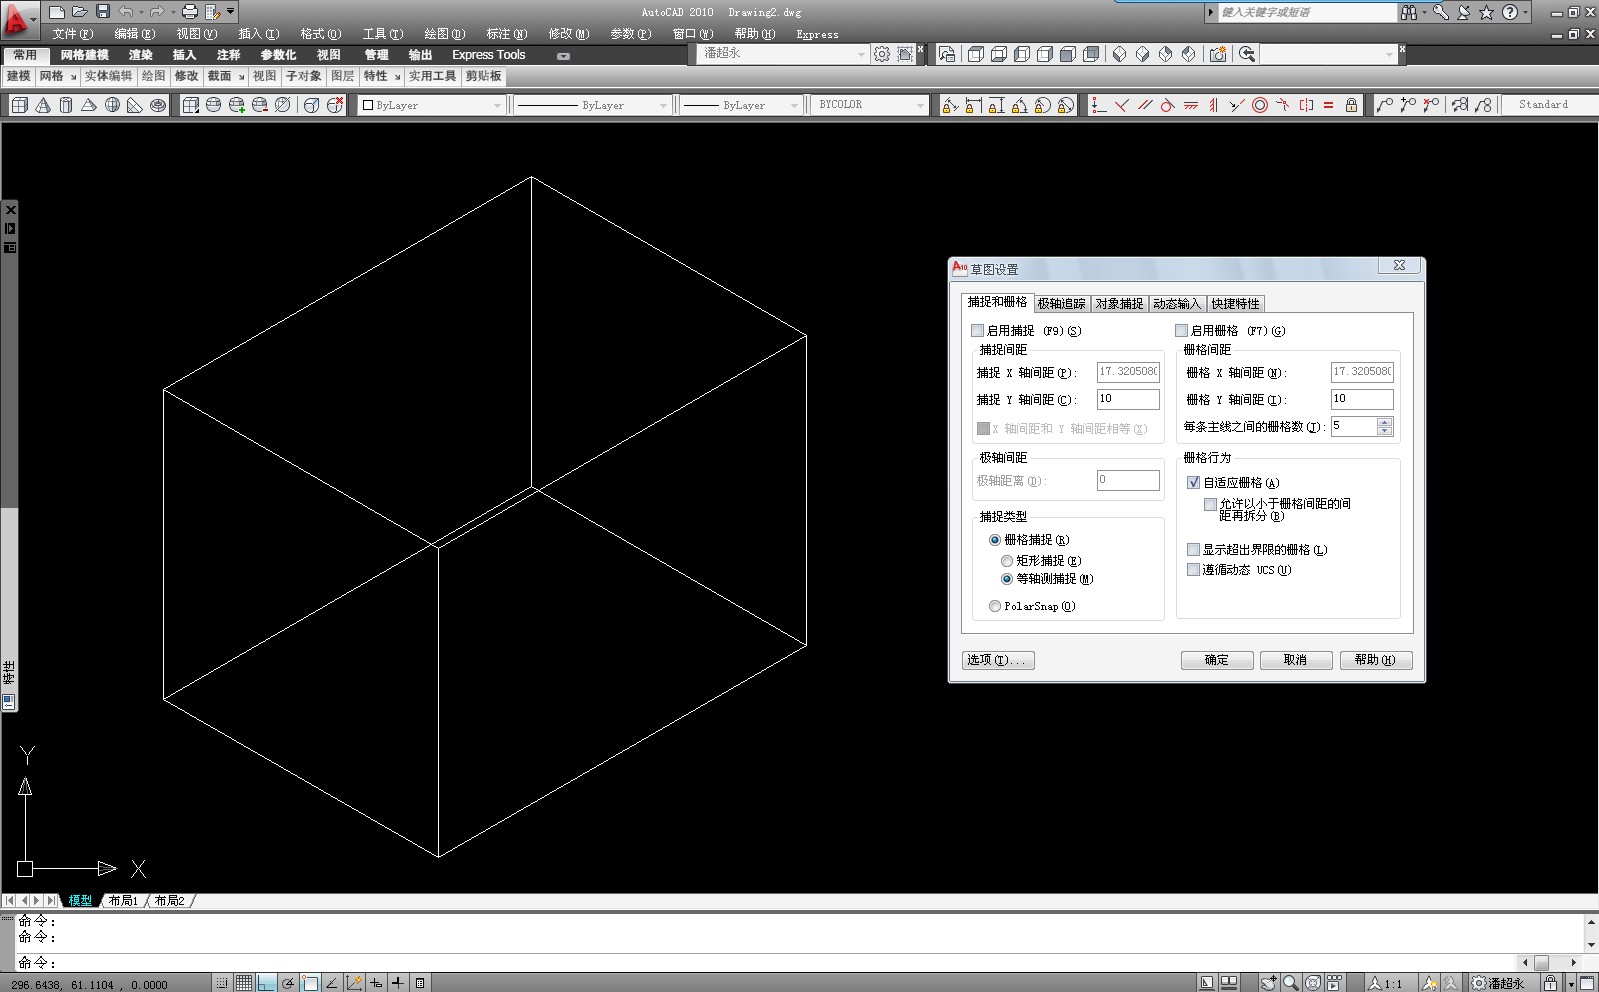Image resolution: width=1599 pixels, height=992 pixels.
Task: Click the 确定 button in 草图设置 dialog
Action: pyautogui.click(x=1217, y=660)
